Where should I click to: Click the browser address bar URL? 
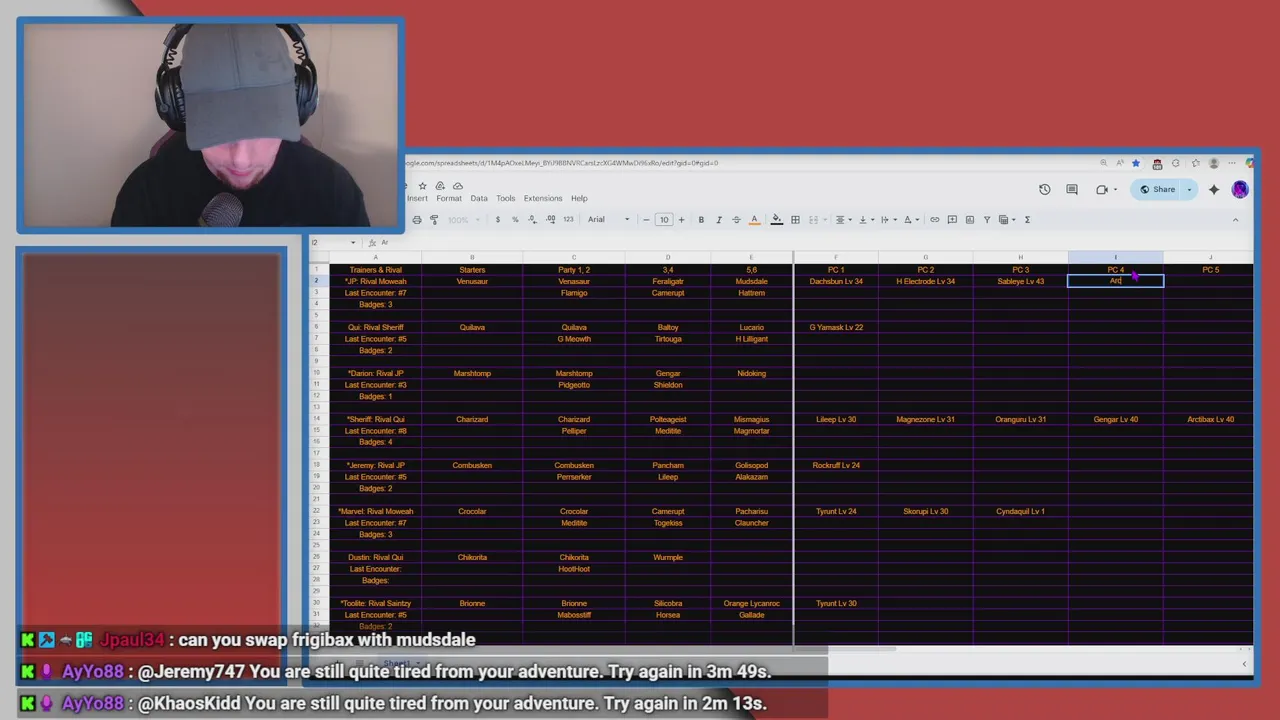coord(562,163)
